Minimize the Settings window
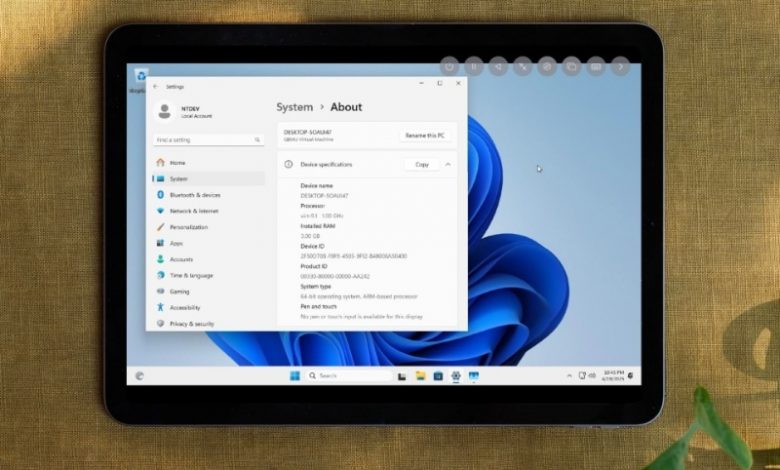This screenshot has height=470, width=780. click(422, 83)
